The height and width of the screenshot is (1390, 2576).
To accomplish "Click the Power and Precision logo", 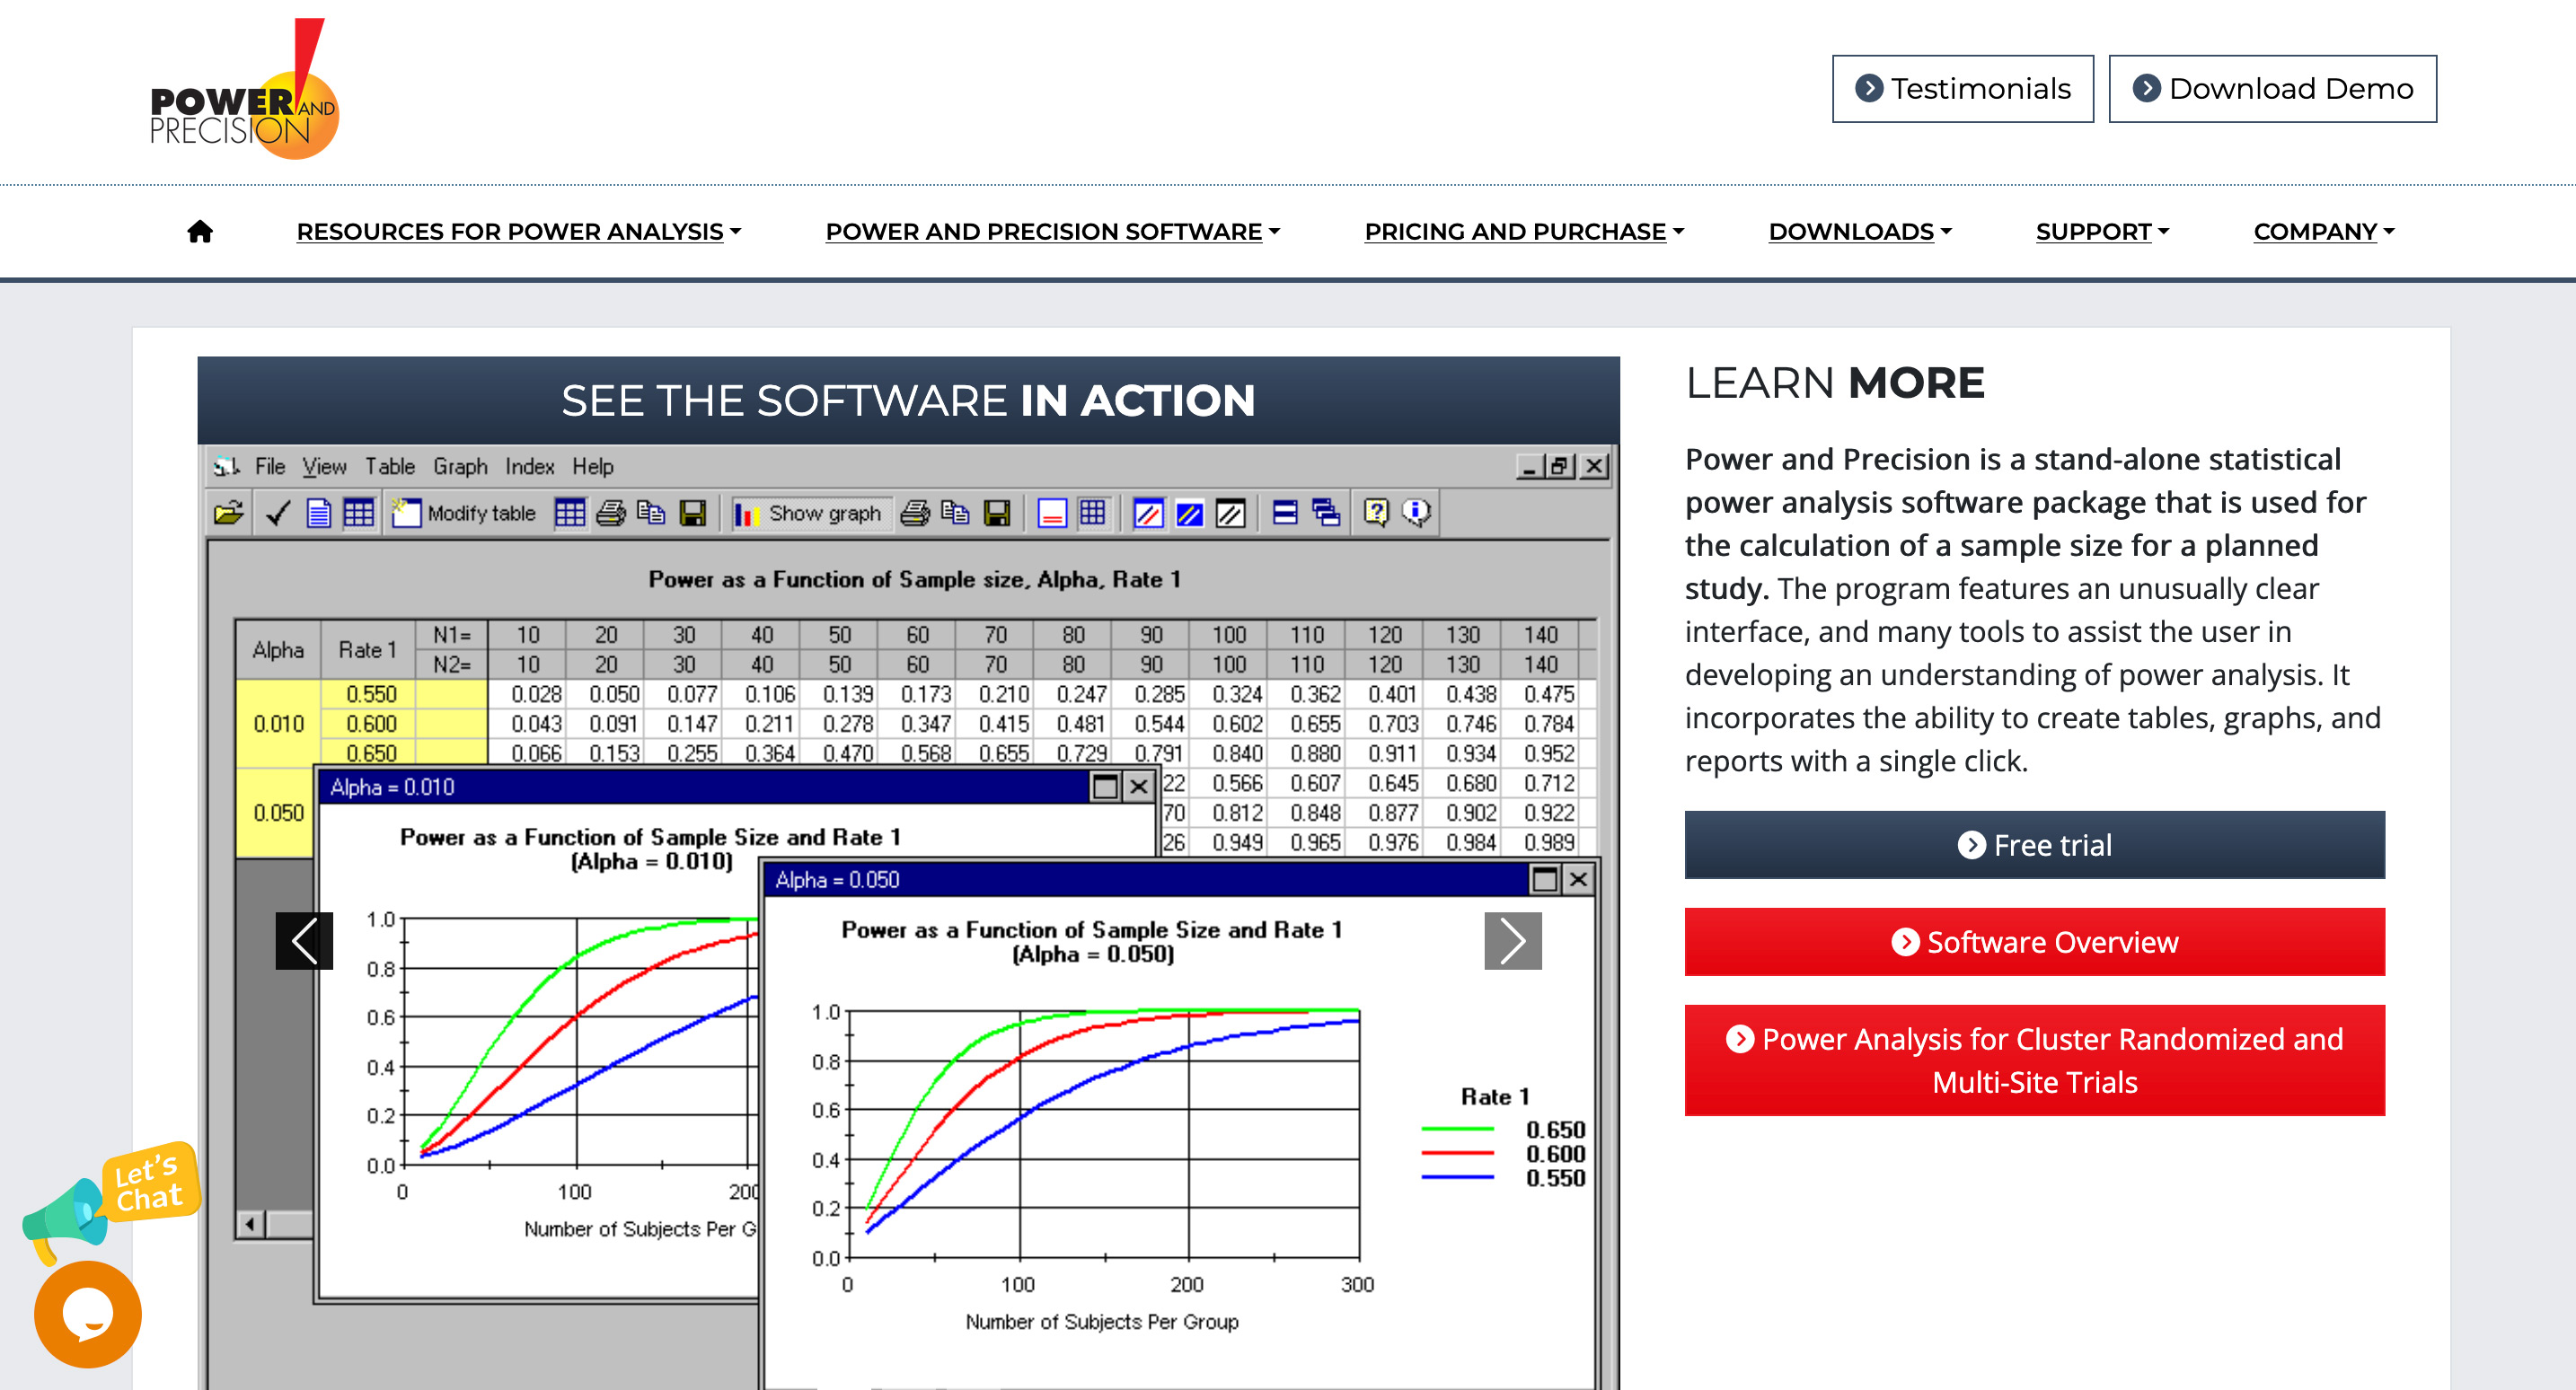I will click(x=244, y=90).
